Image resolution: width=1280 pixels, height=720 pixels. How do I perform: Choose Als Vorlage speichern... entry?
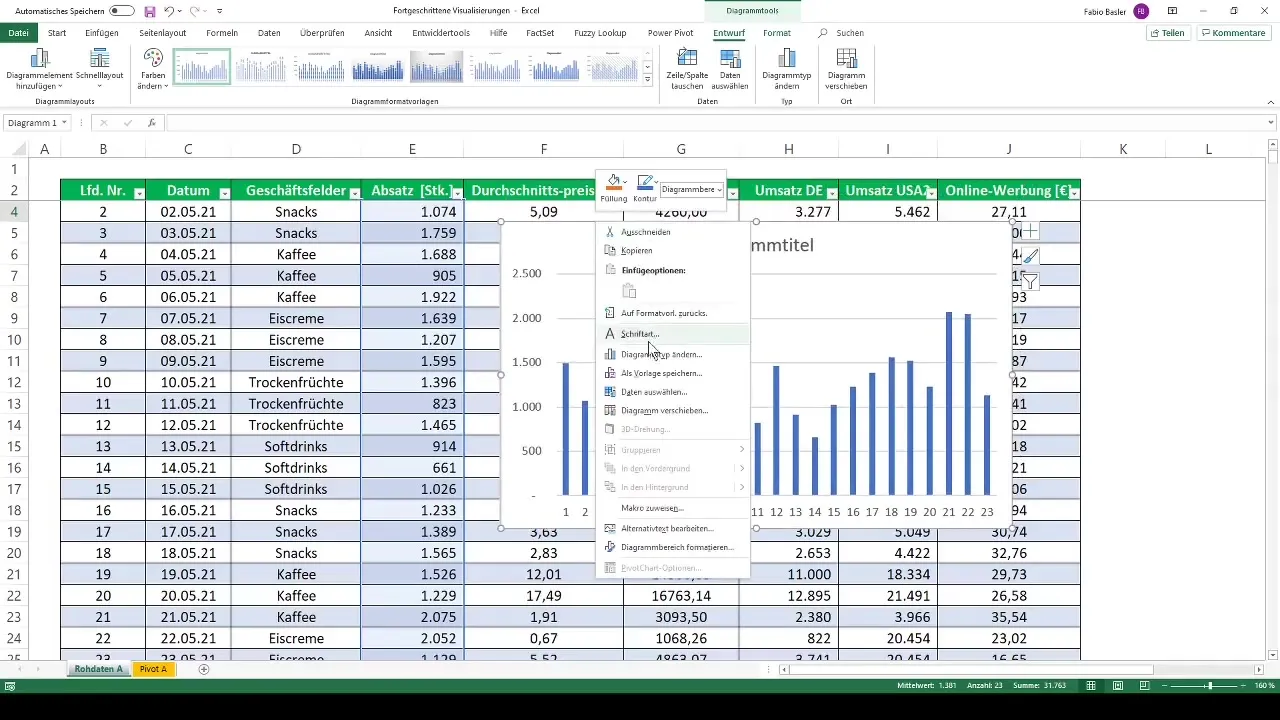pos(672,373)
